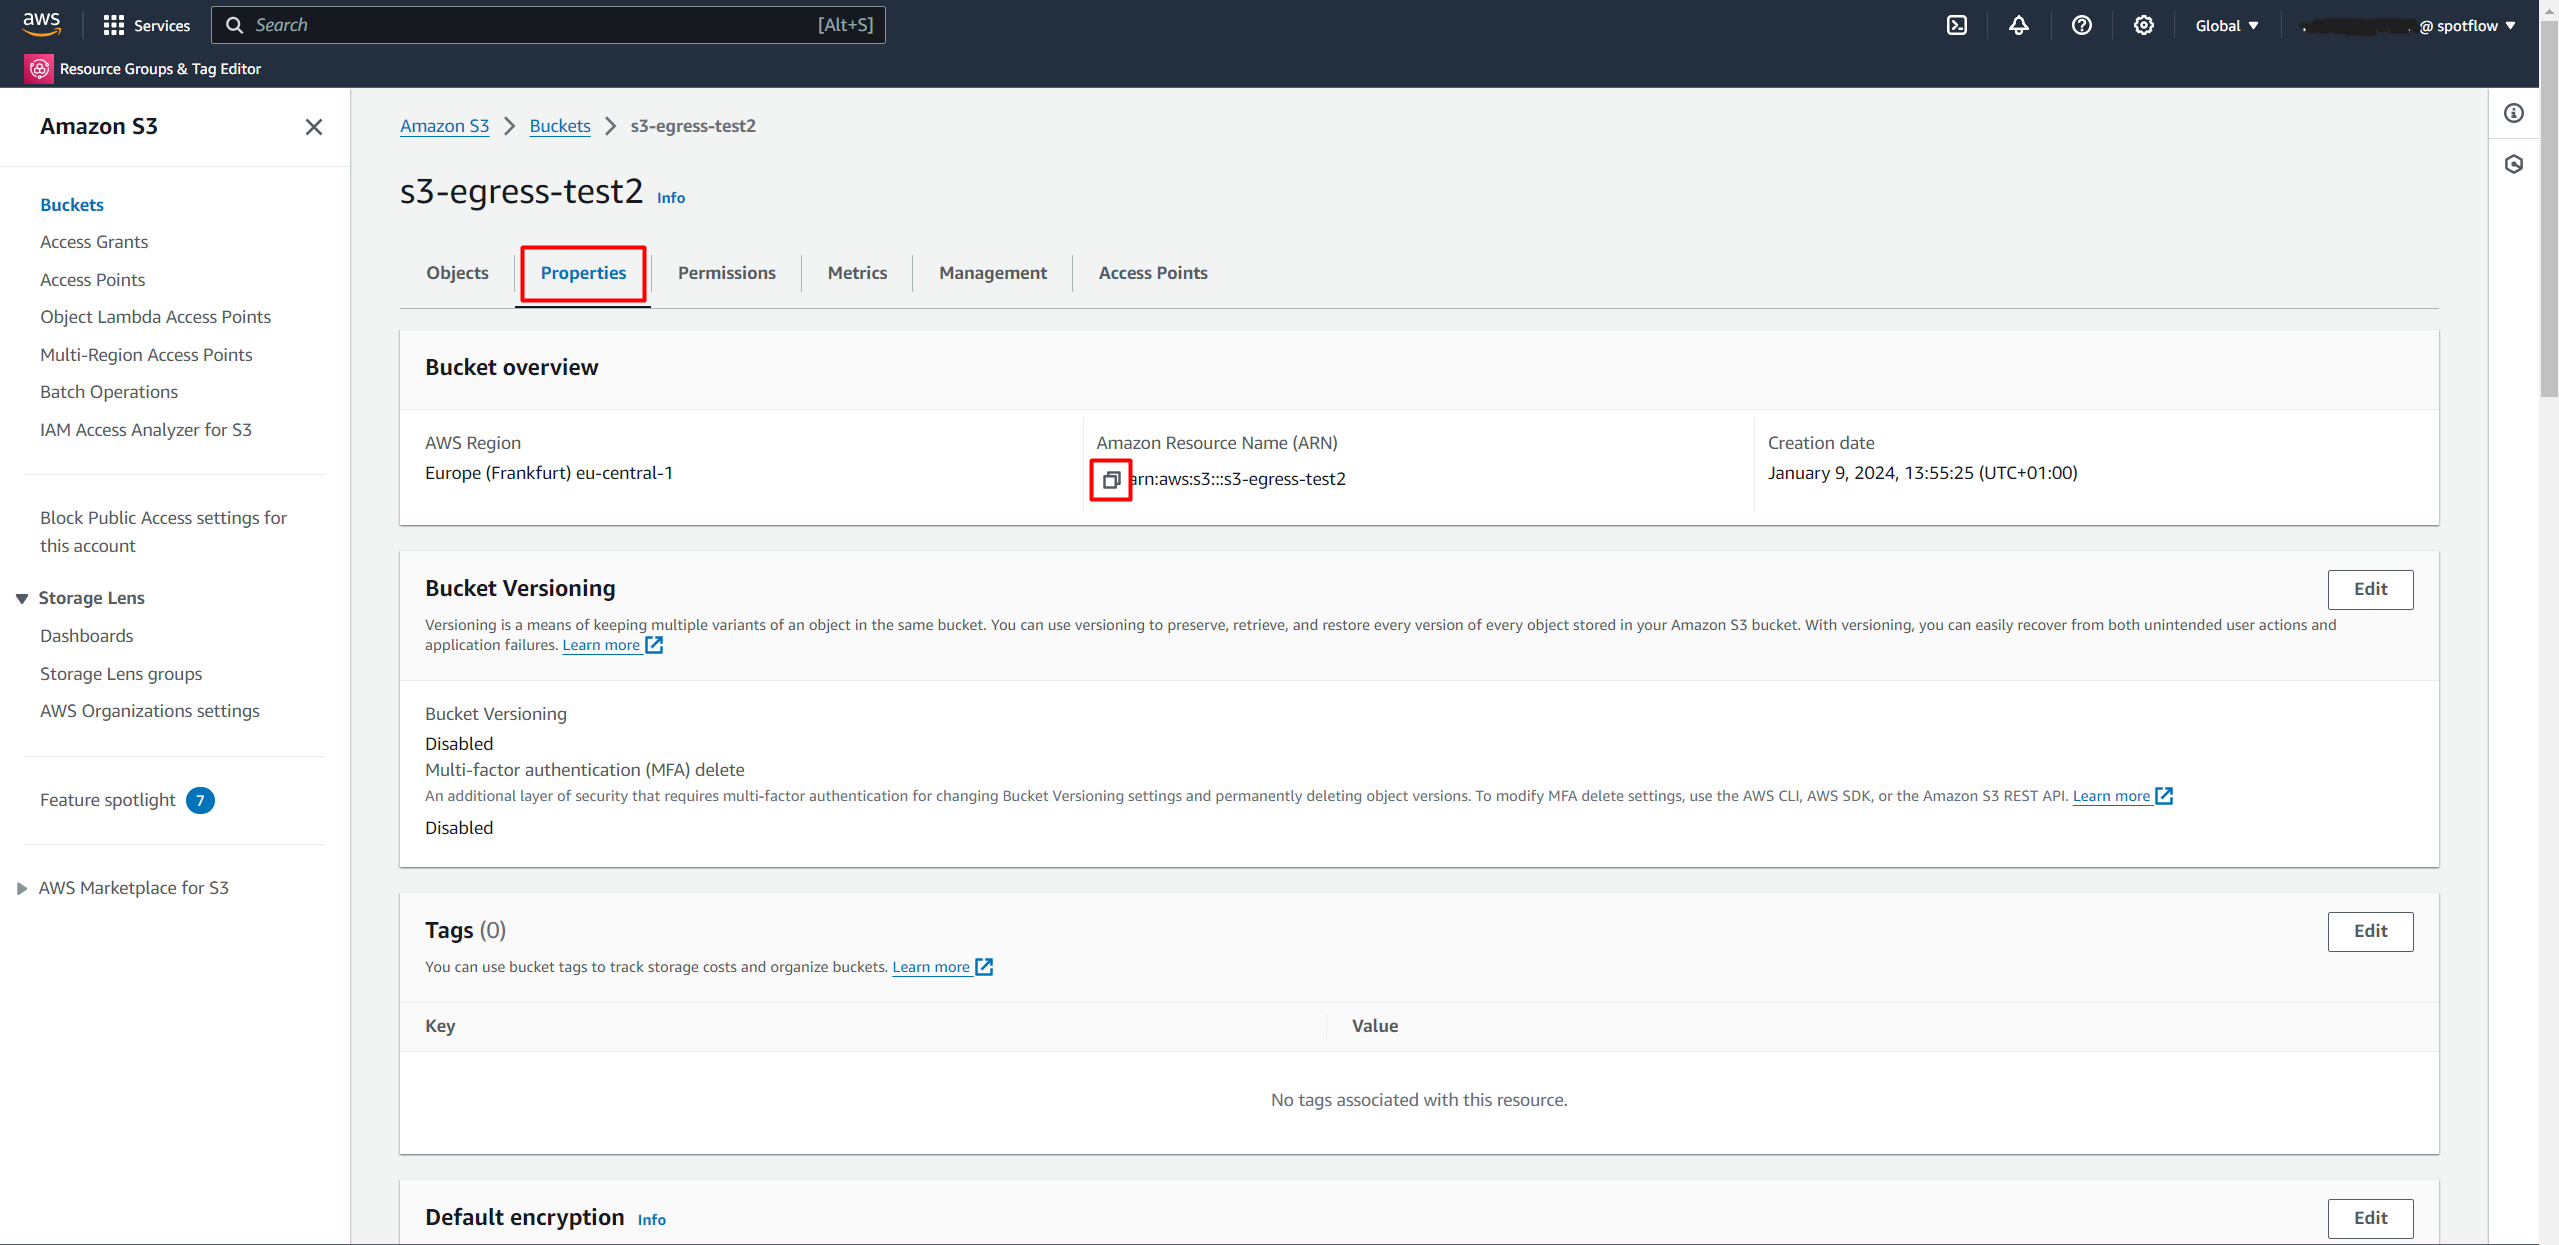Open the Feature spotlight badge 7
This screenshot has height=1245, width=2559.
[x=200, y=800]
